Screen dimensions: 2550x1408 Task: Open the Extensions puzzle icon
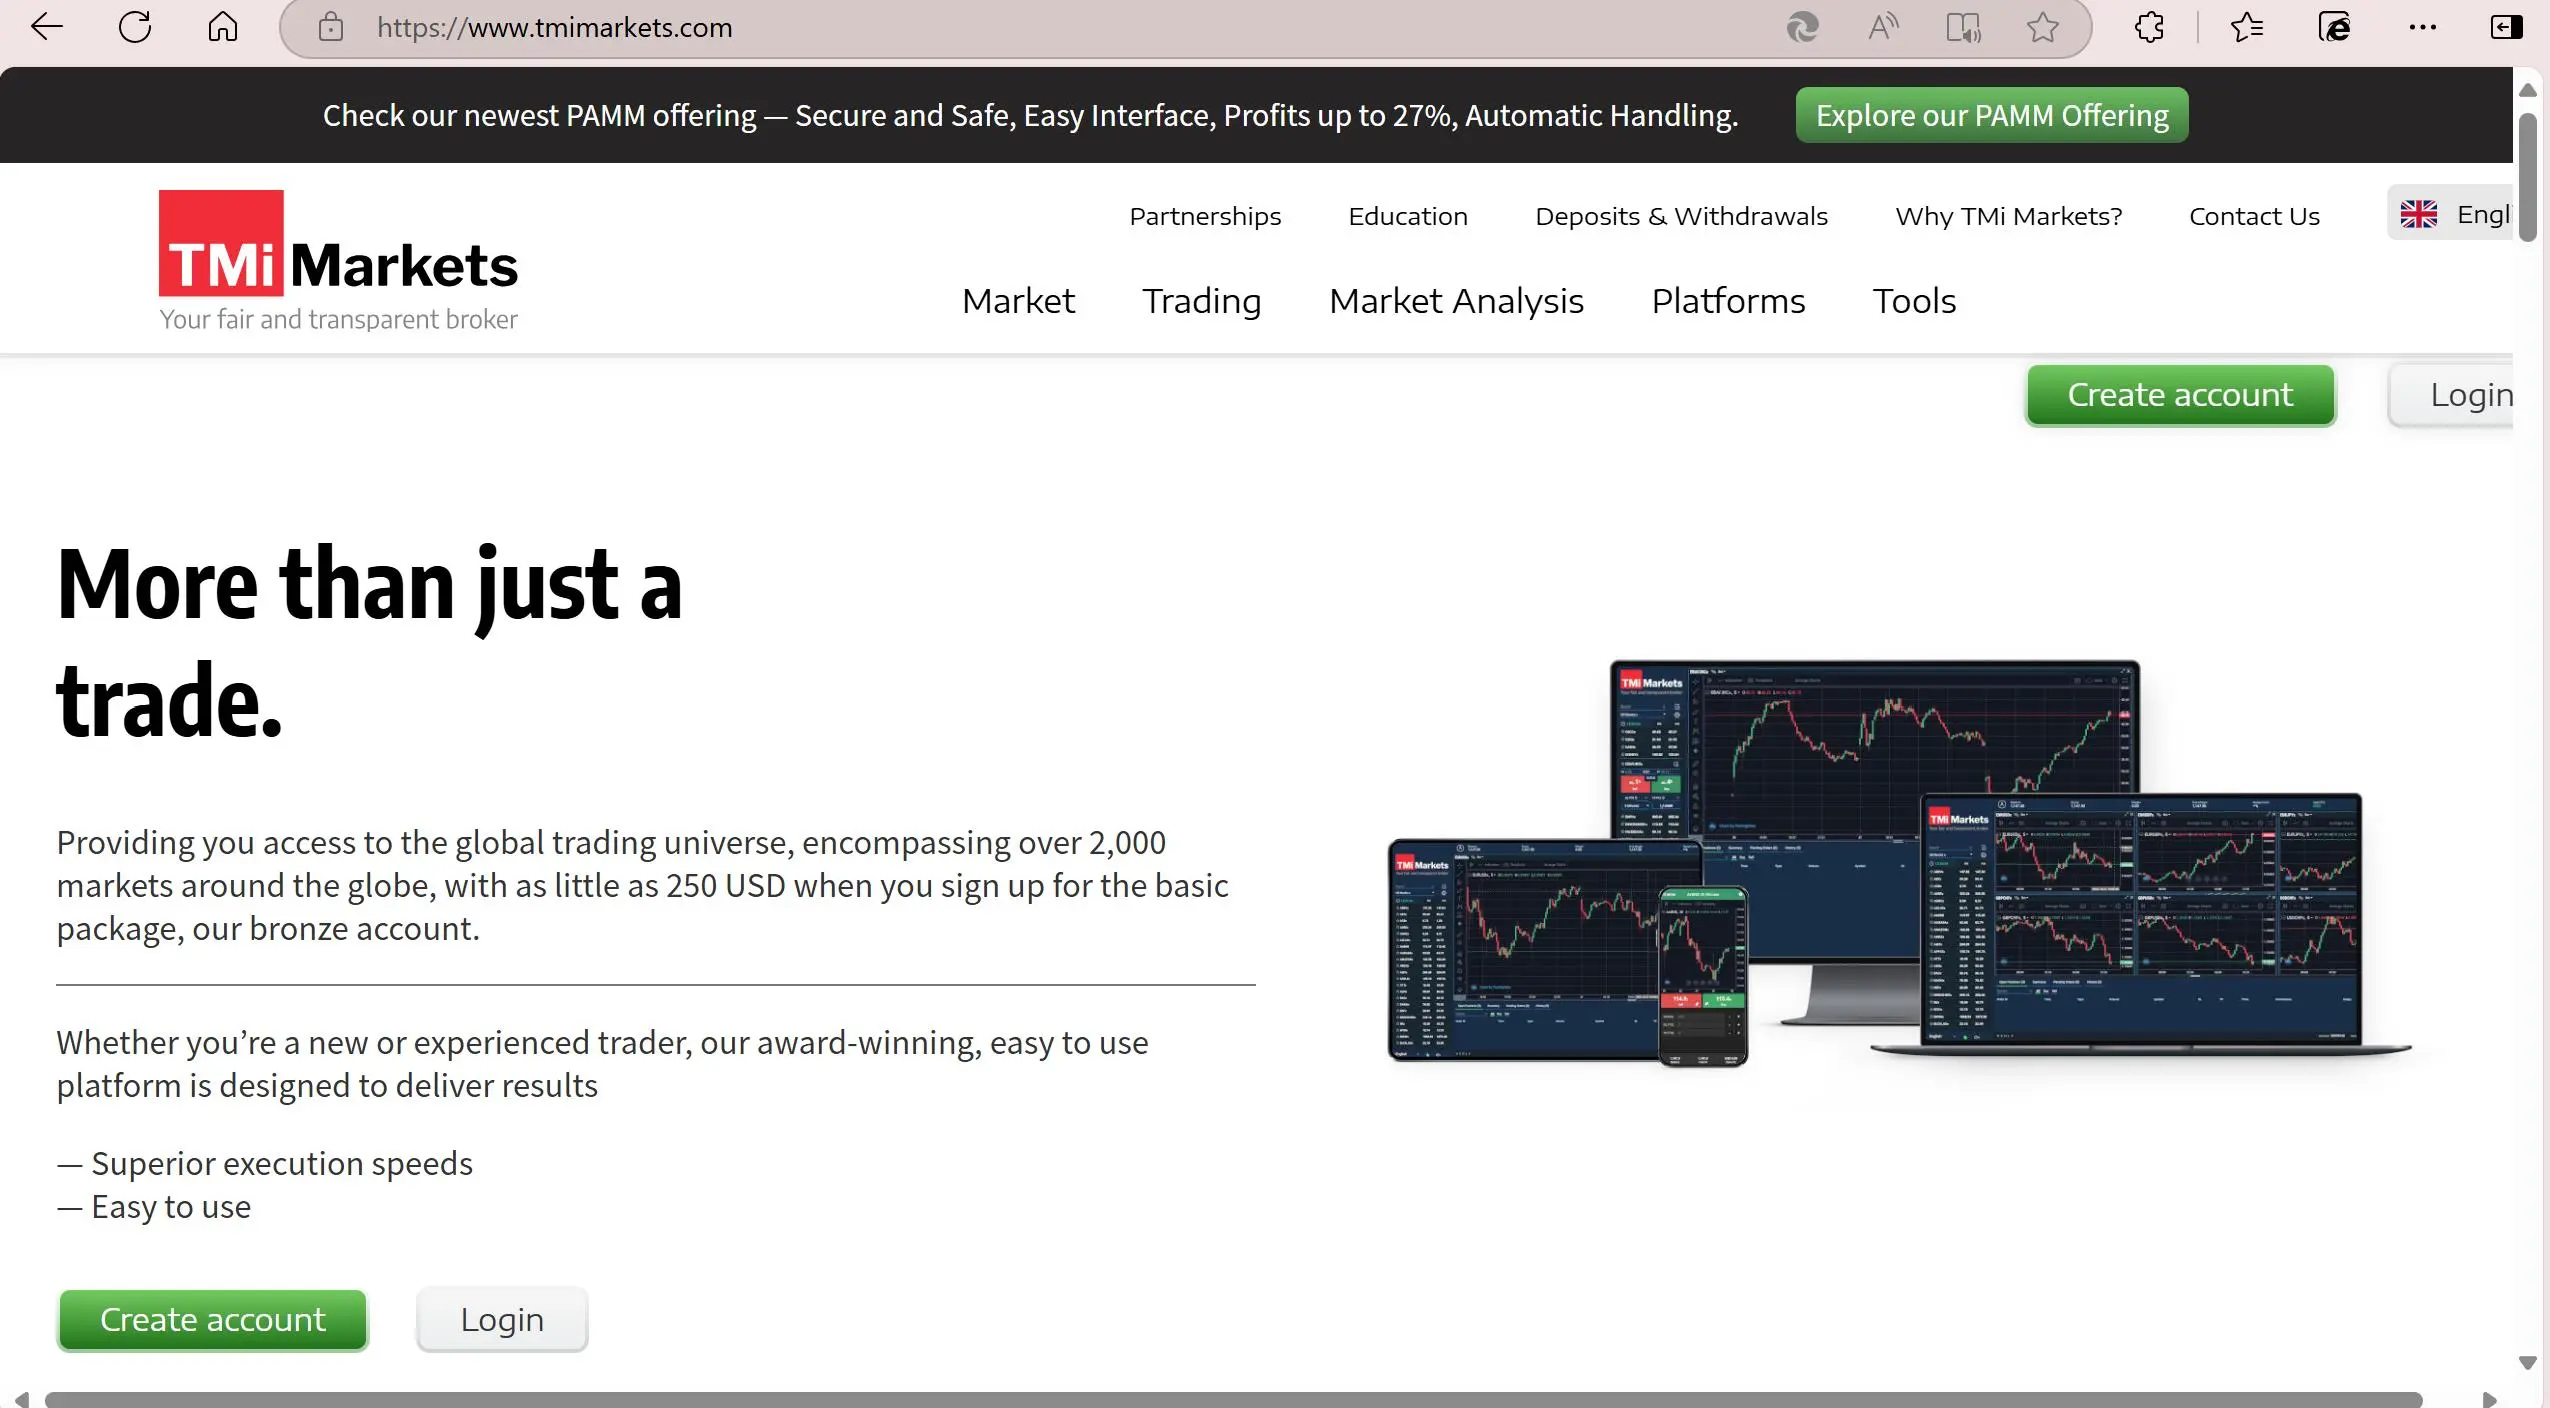[2149, 27]
